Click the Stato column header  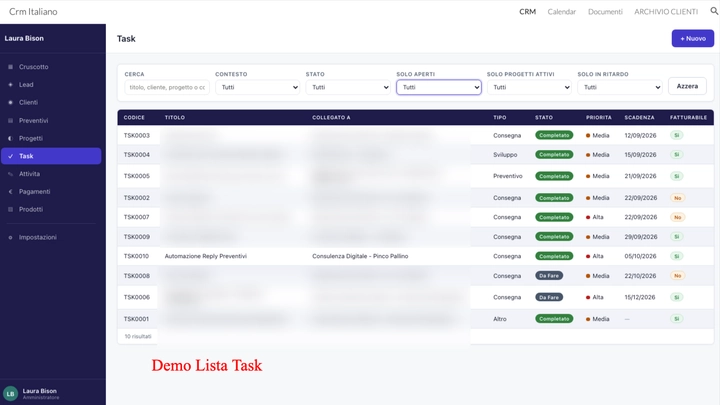tap(544, 118)
